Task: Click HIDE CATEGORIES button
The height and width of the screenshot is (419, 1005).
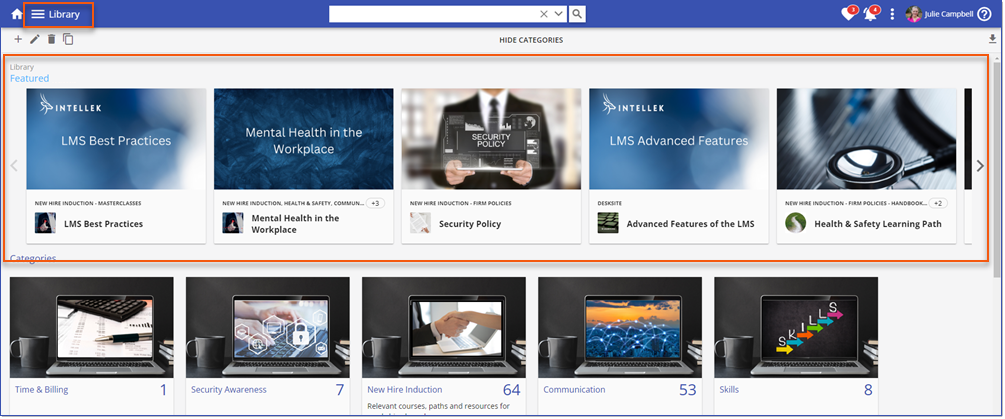Action: tap(531, 40)
